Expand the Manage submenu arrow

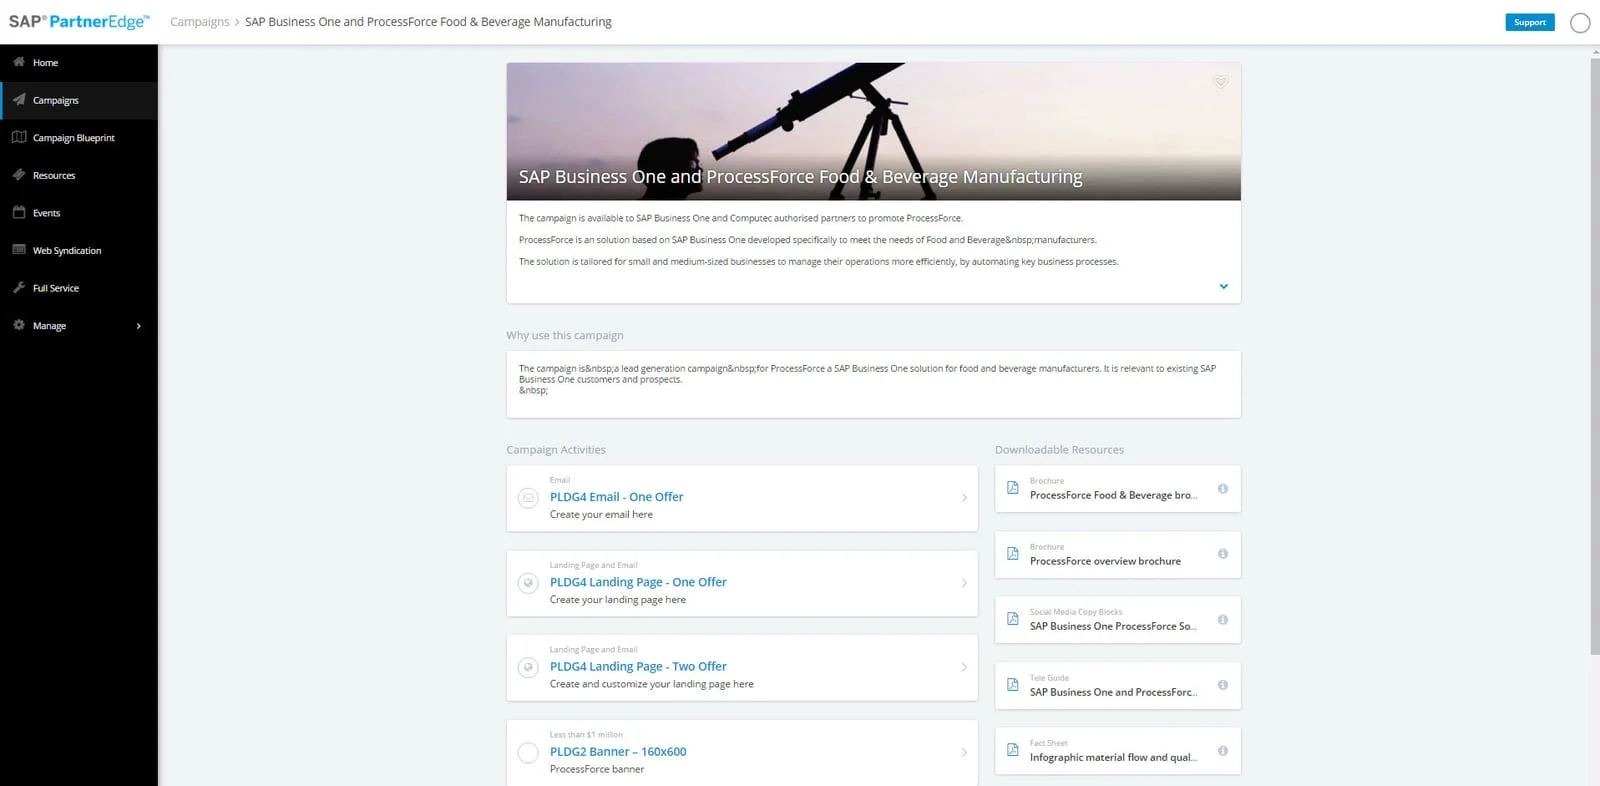click(x=139, y=326)
